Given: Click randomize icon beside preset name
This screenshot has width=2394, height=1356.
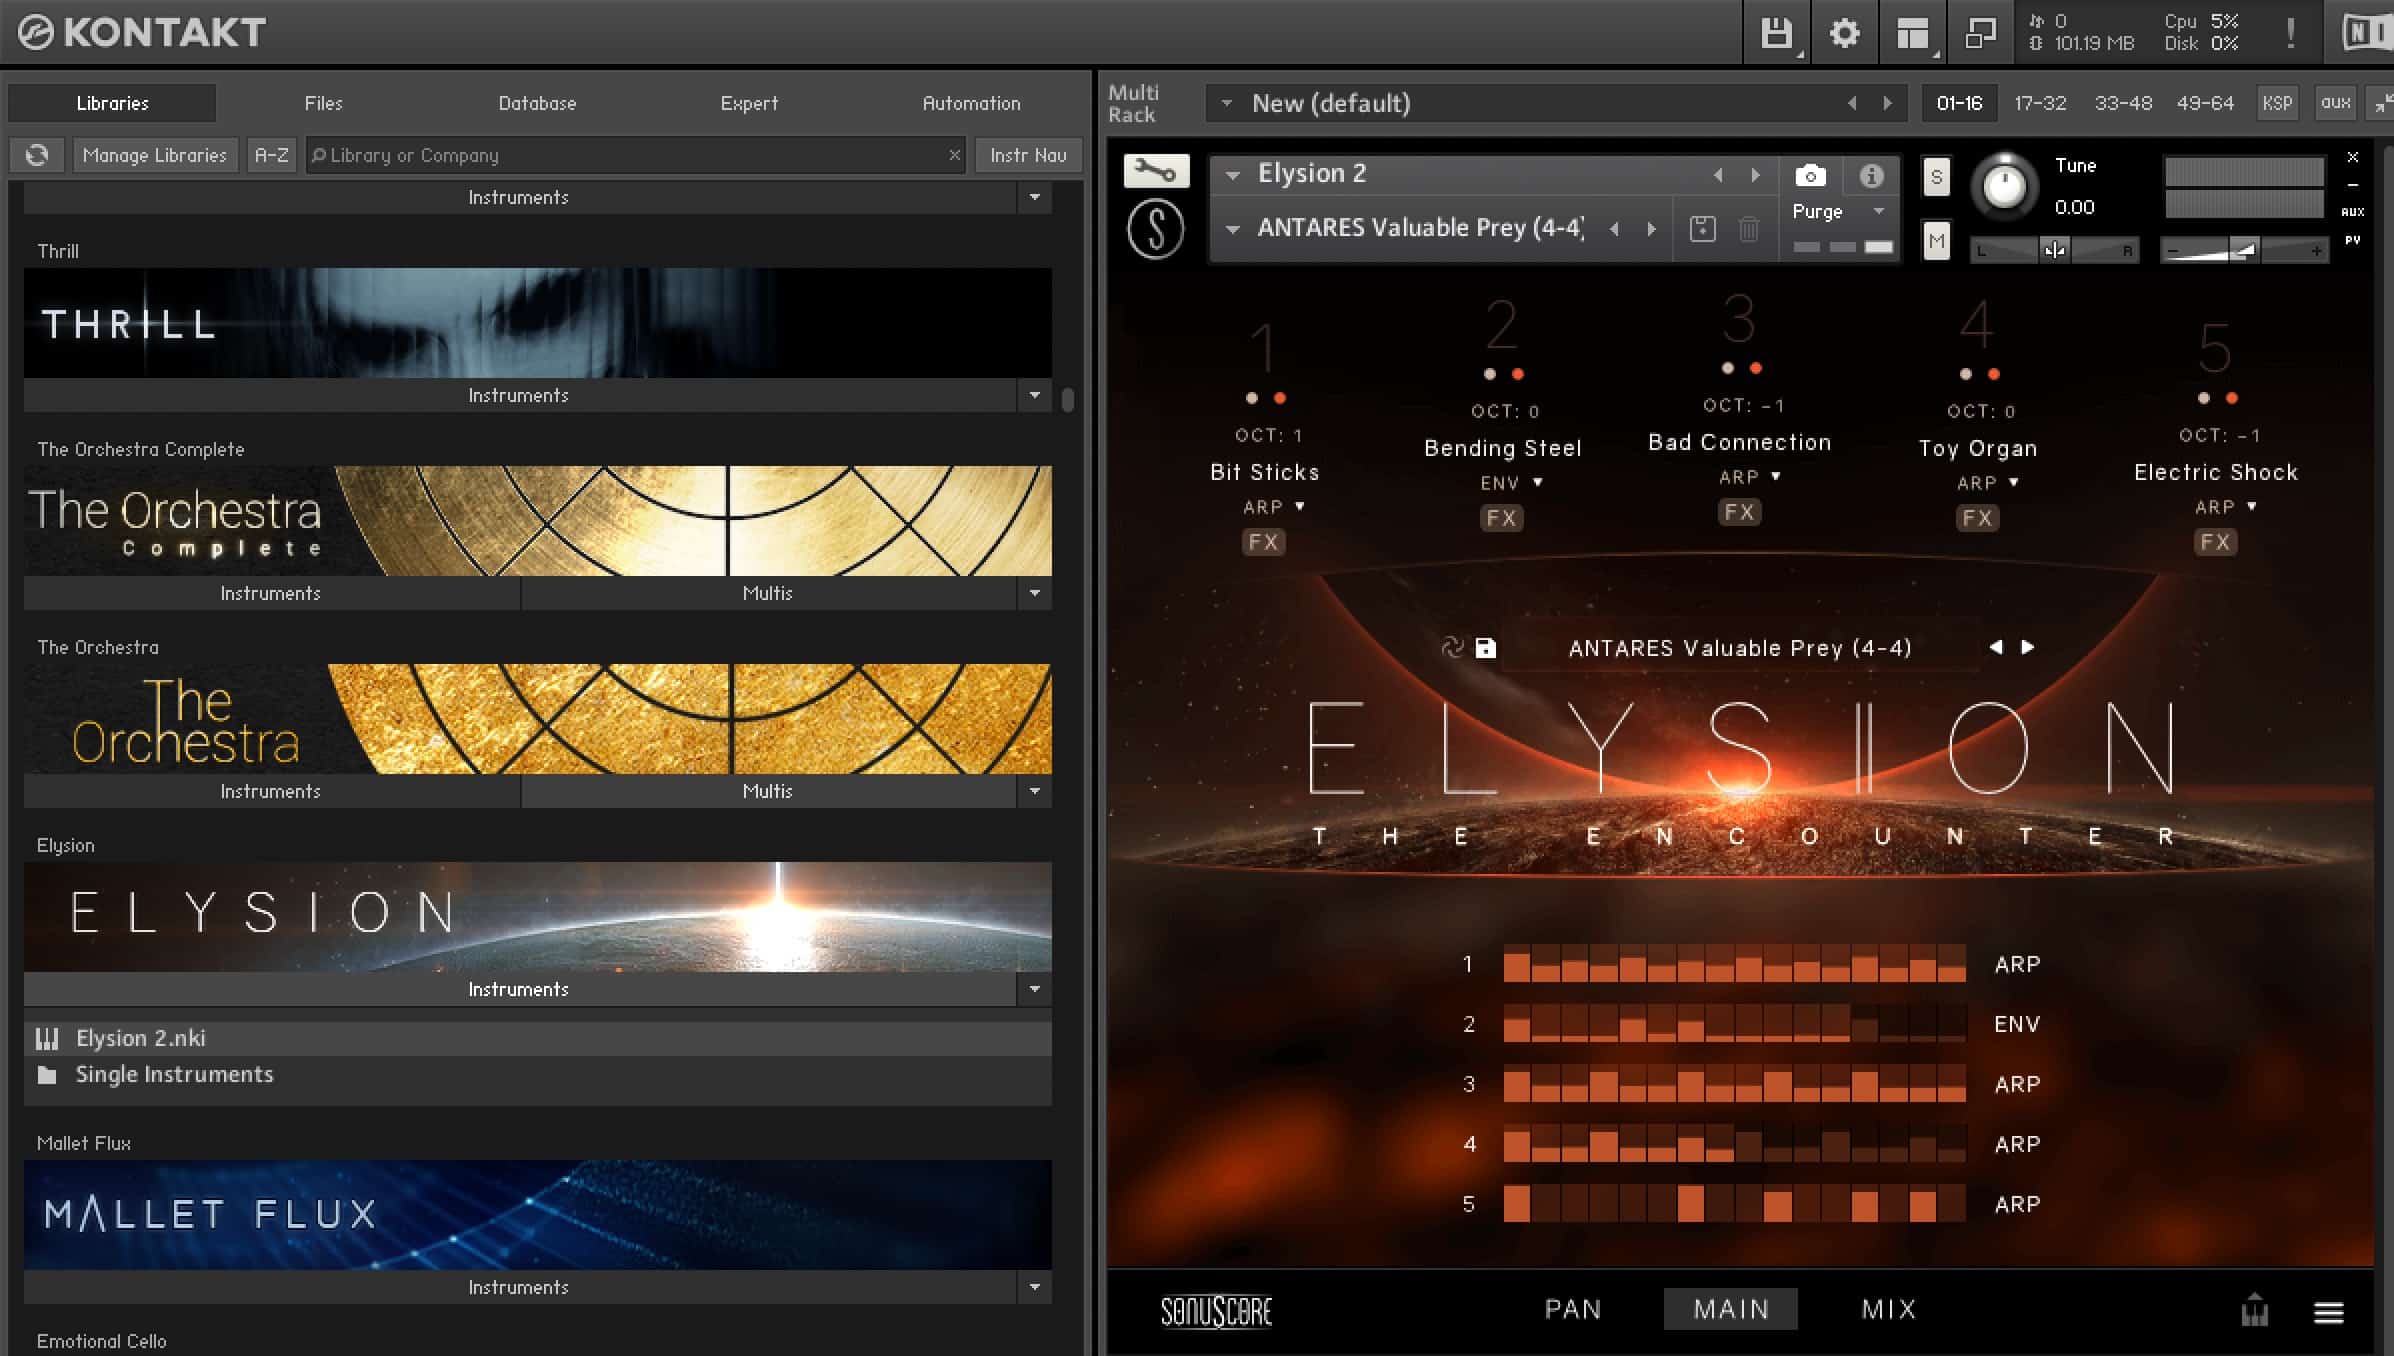Looking at the screenshot, I should [1452, 648].
